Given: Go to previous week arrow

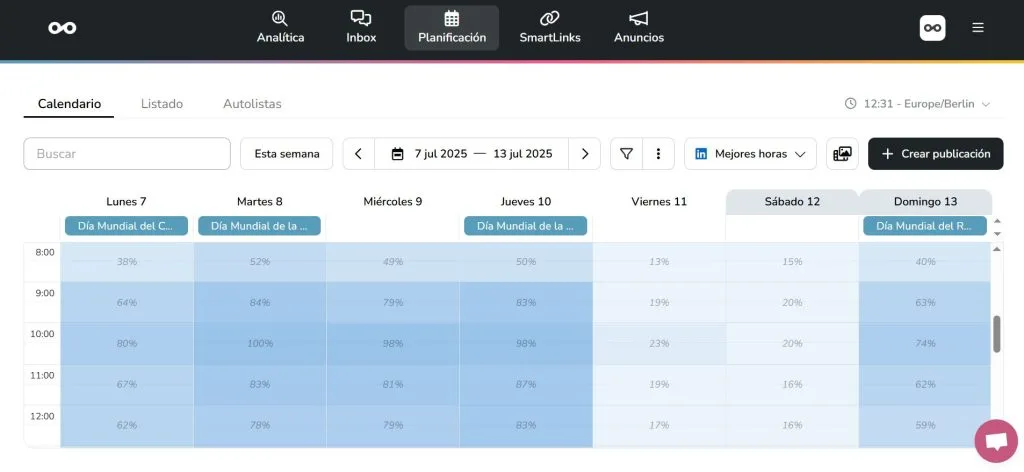Looking at the screenshot, I should [359, 154].
